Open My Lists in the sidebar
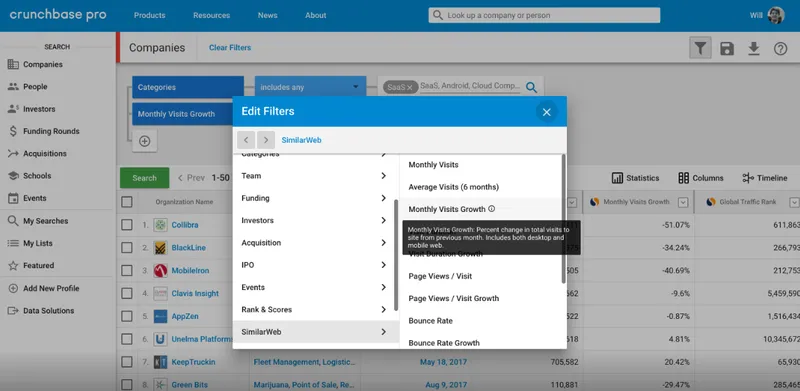800x391 pixels. (x=30, y=243)
